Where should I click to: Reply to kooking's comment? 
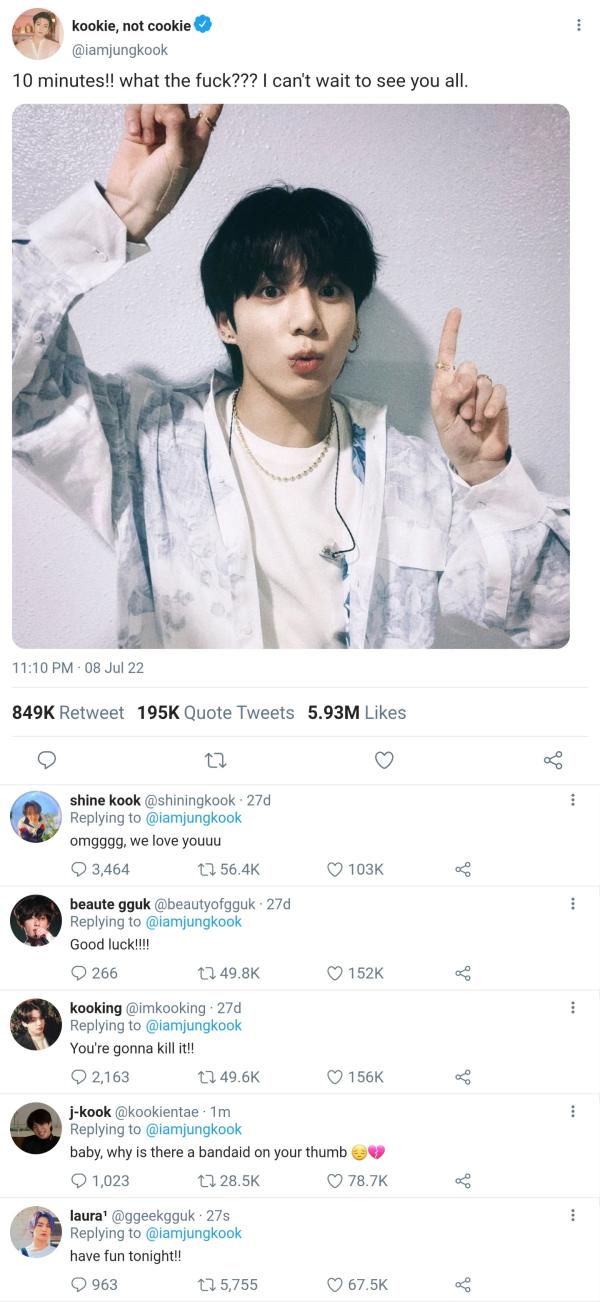coord(79,1077)
